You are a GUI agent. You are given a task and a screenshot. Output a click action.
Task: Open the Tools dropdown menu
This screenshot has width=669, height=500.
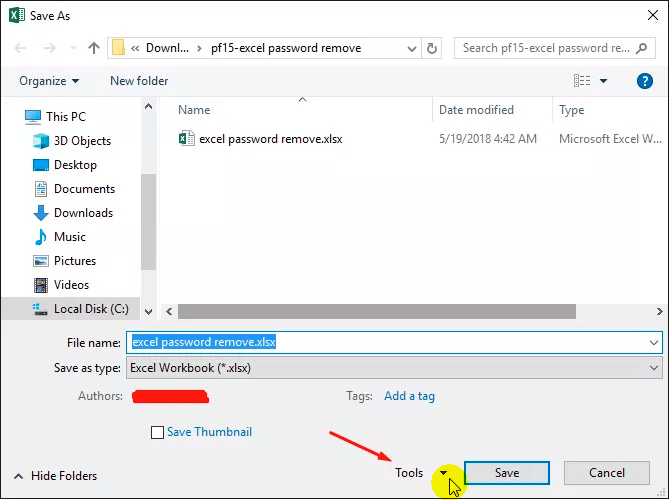[422, 473]
